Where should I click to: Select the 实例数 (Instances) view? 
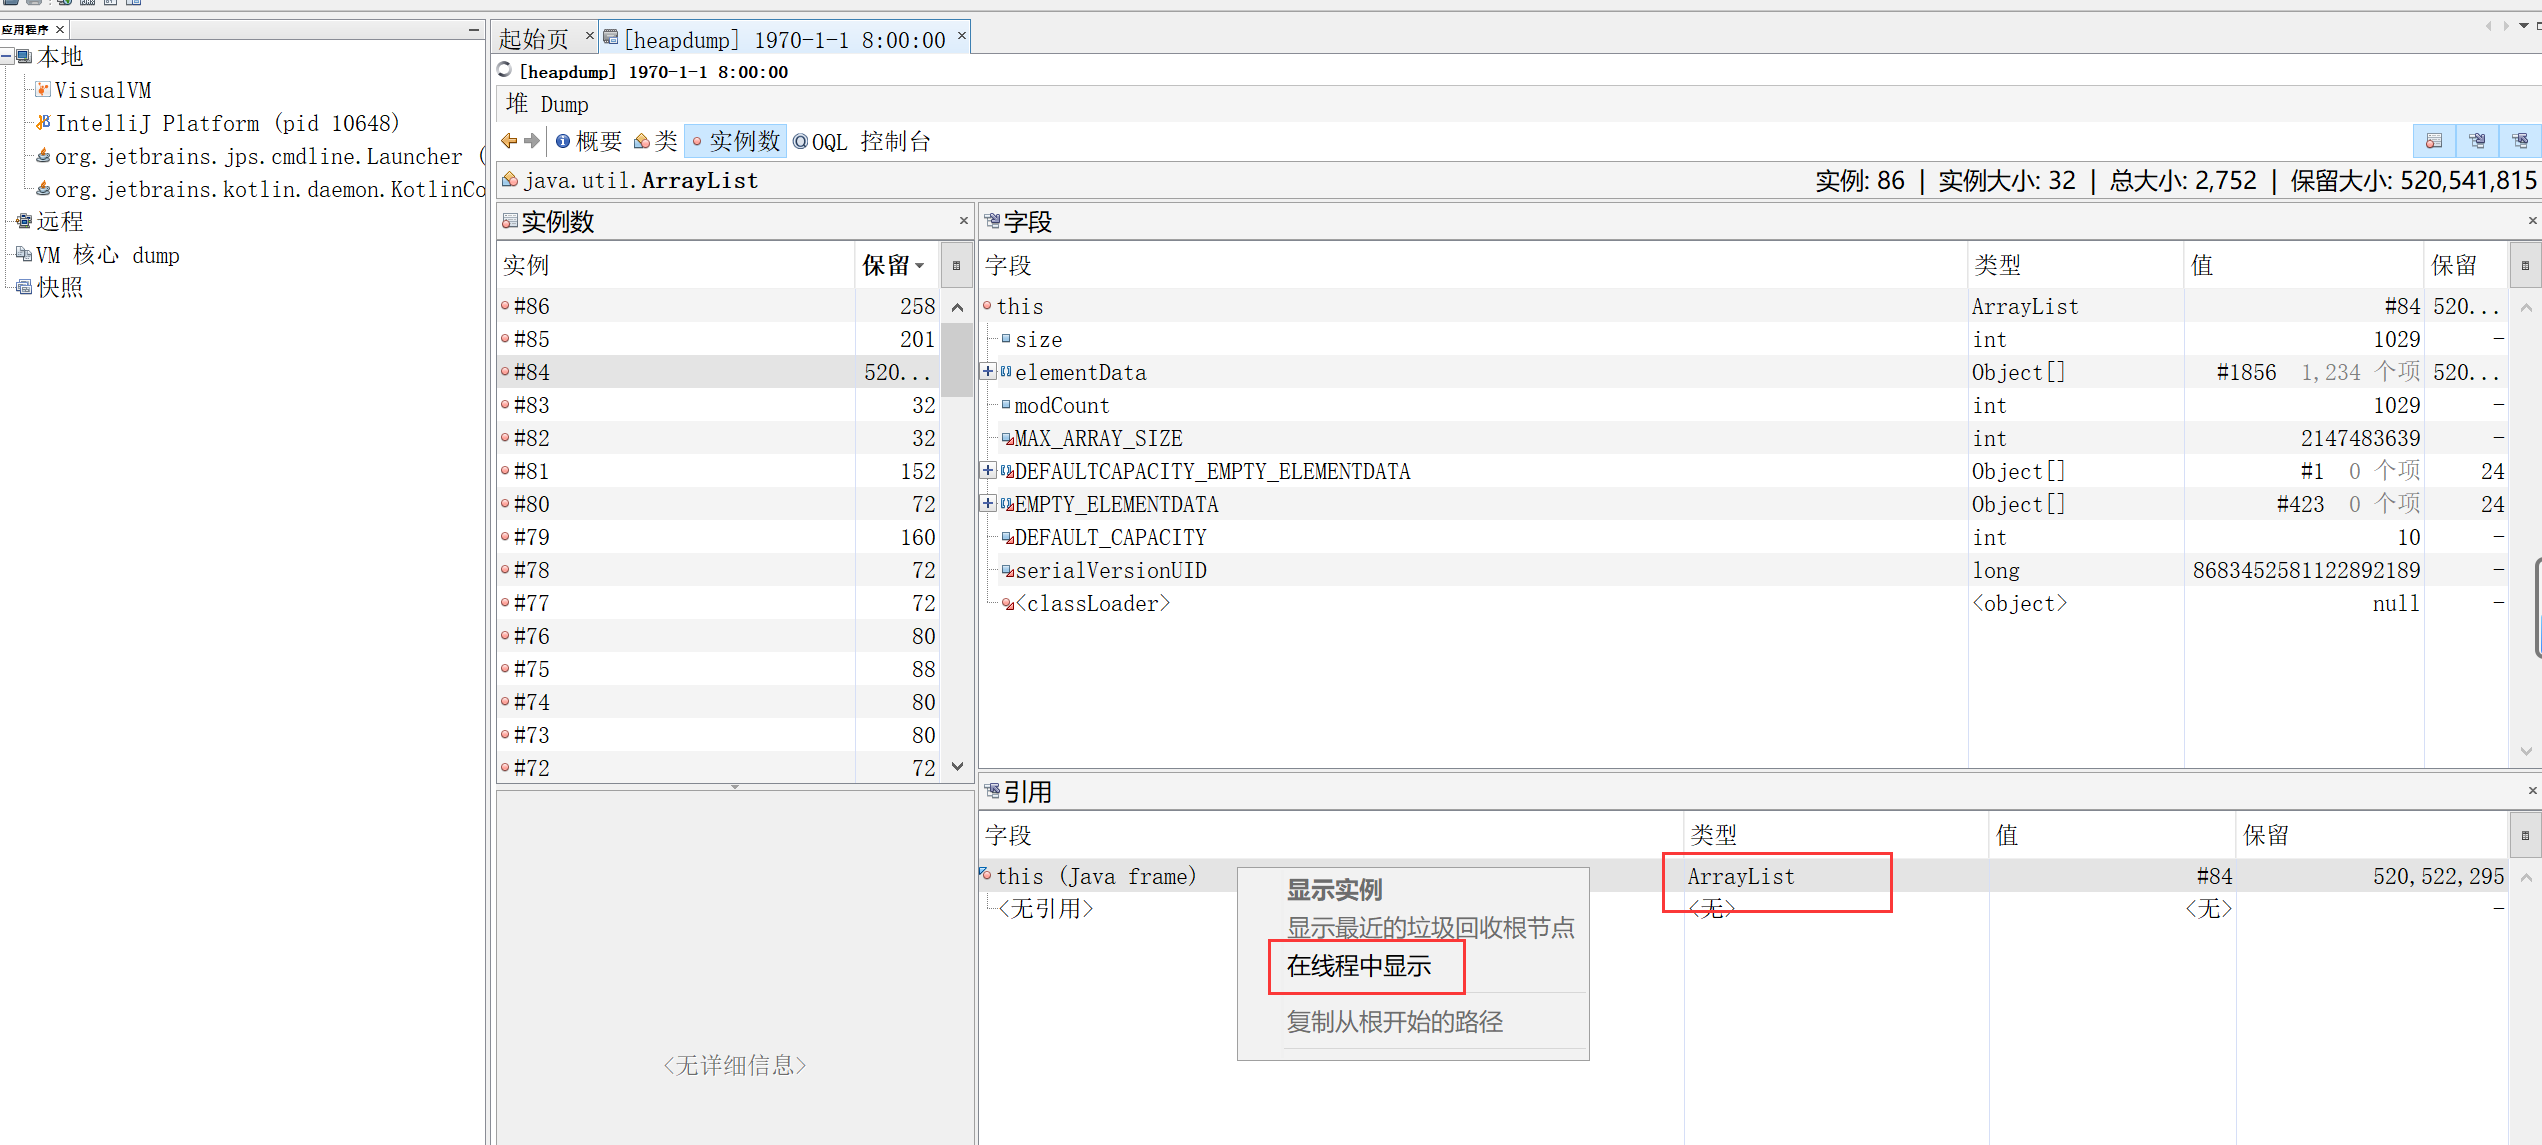pyautogui.click(x=735, y=141)
